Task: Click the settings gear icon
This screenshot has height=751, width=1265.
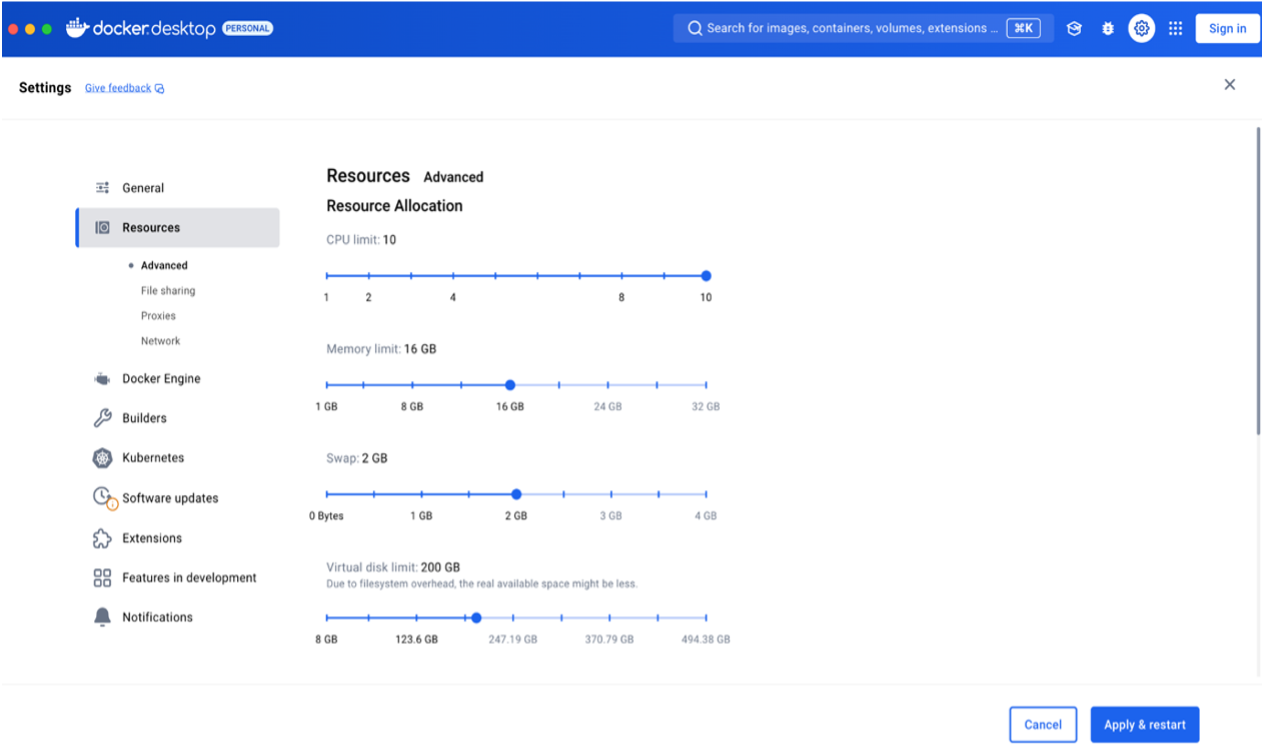Action: point(1141,29)
